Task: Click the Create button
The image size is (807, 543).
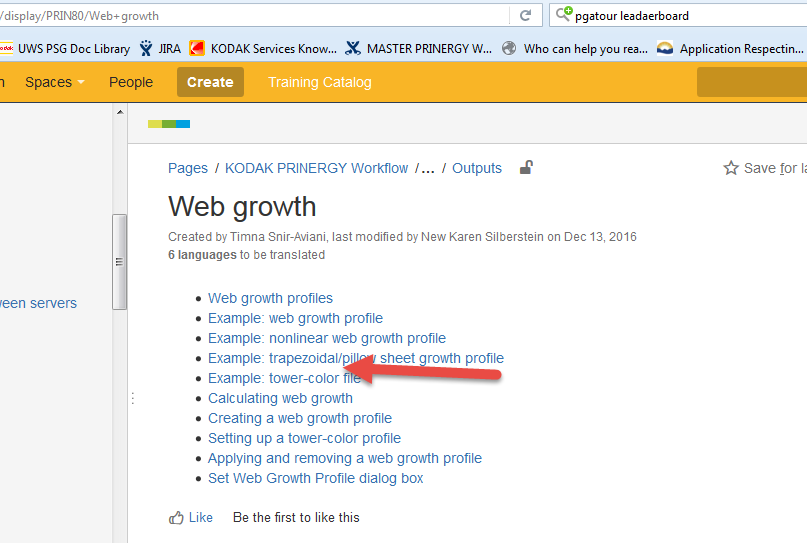Action: coord(210,82)
